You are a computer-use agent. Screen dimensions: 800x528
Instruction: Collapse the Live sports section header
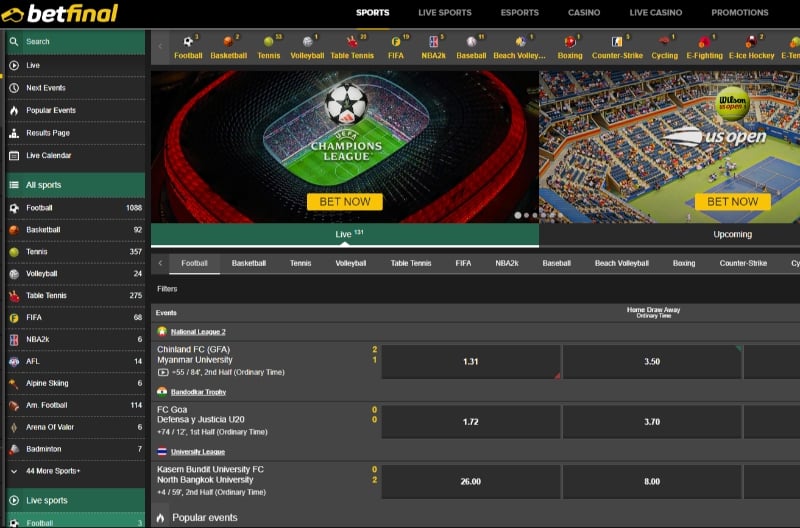(76, 500)
